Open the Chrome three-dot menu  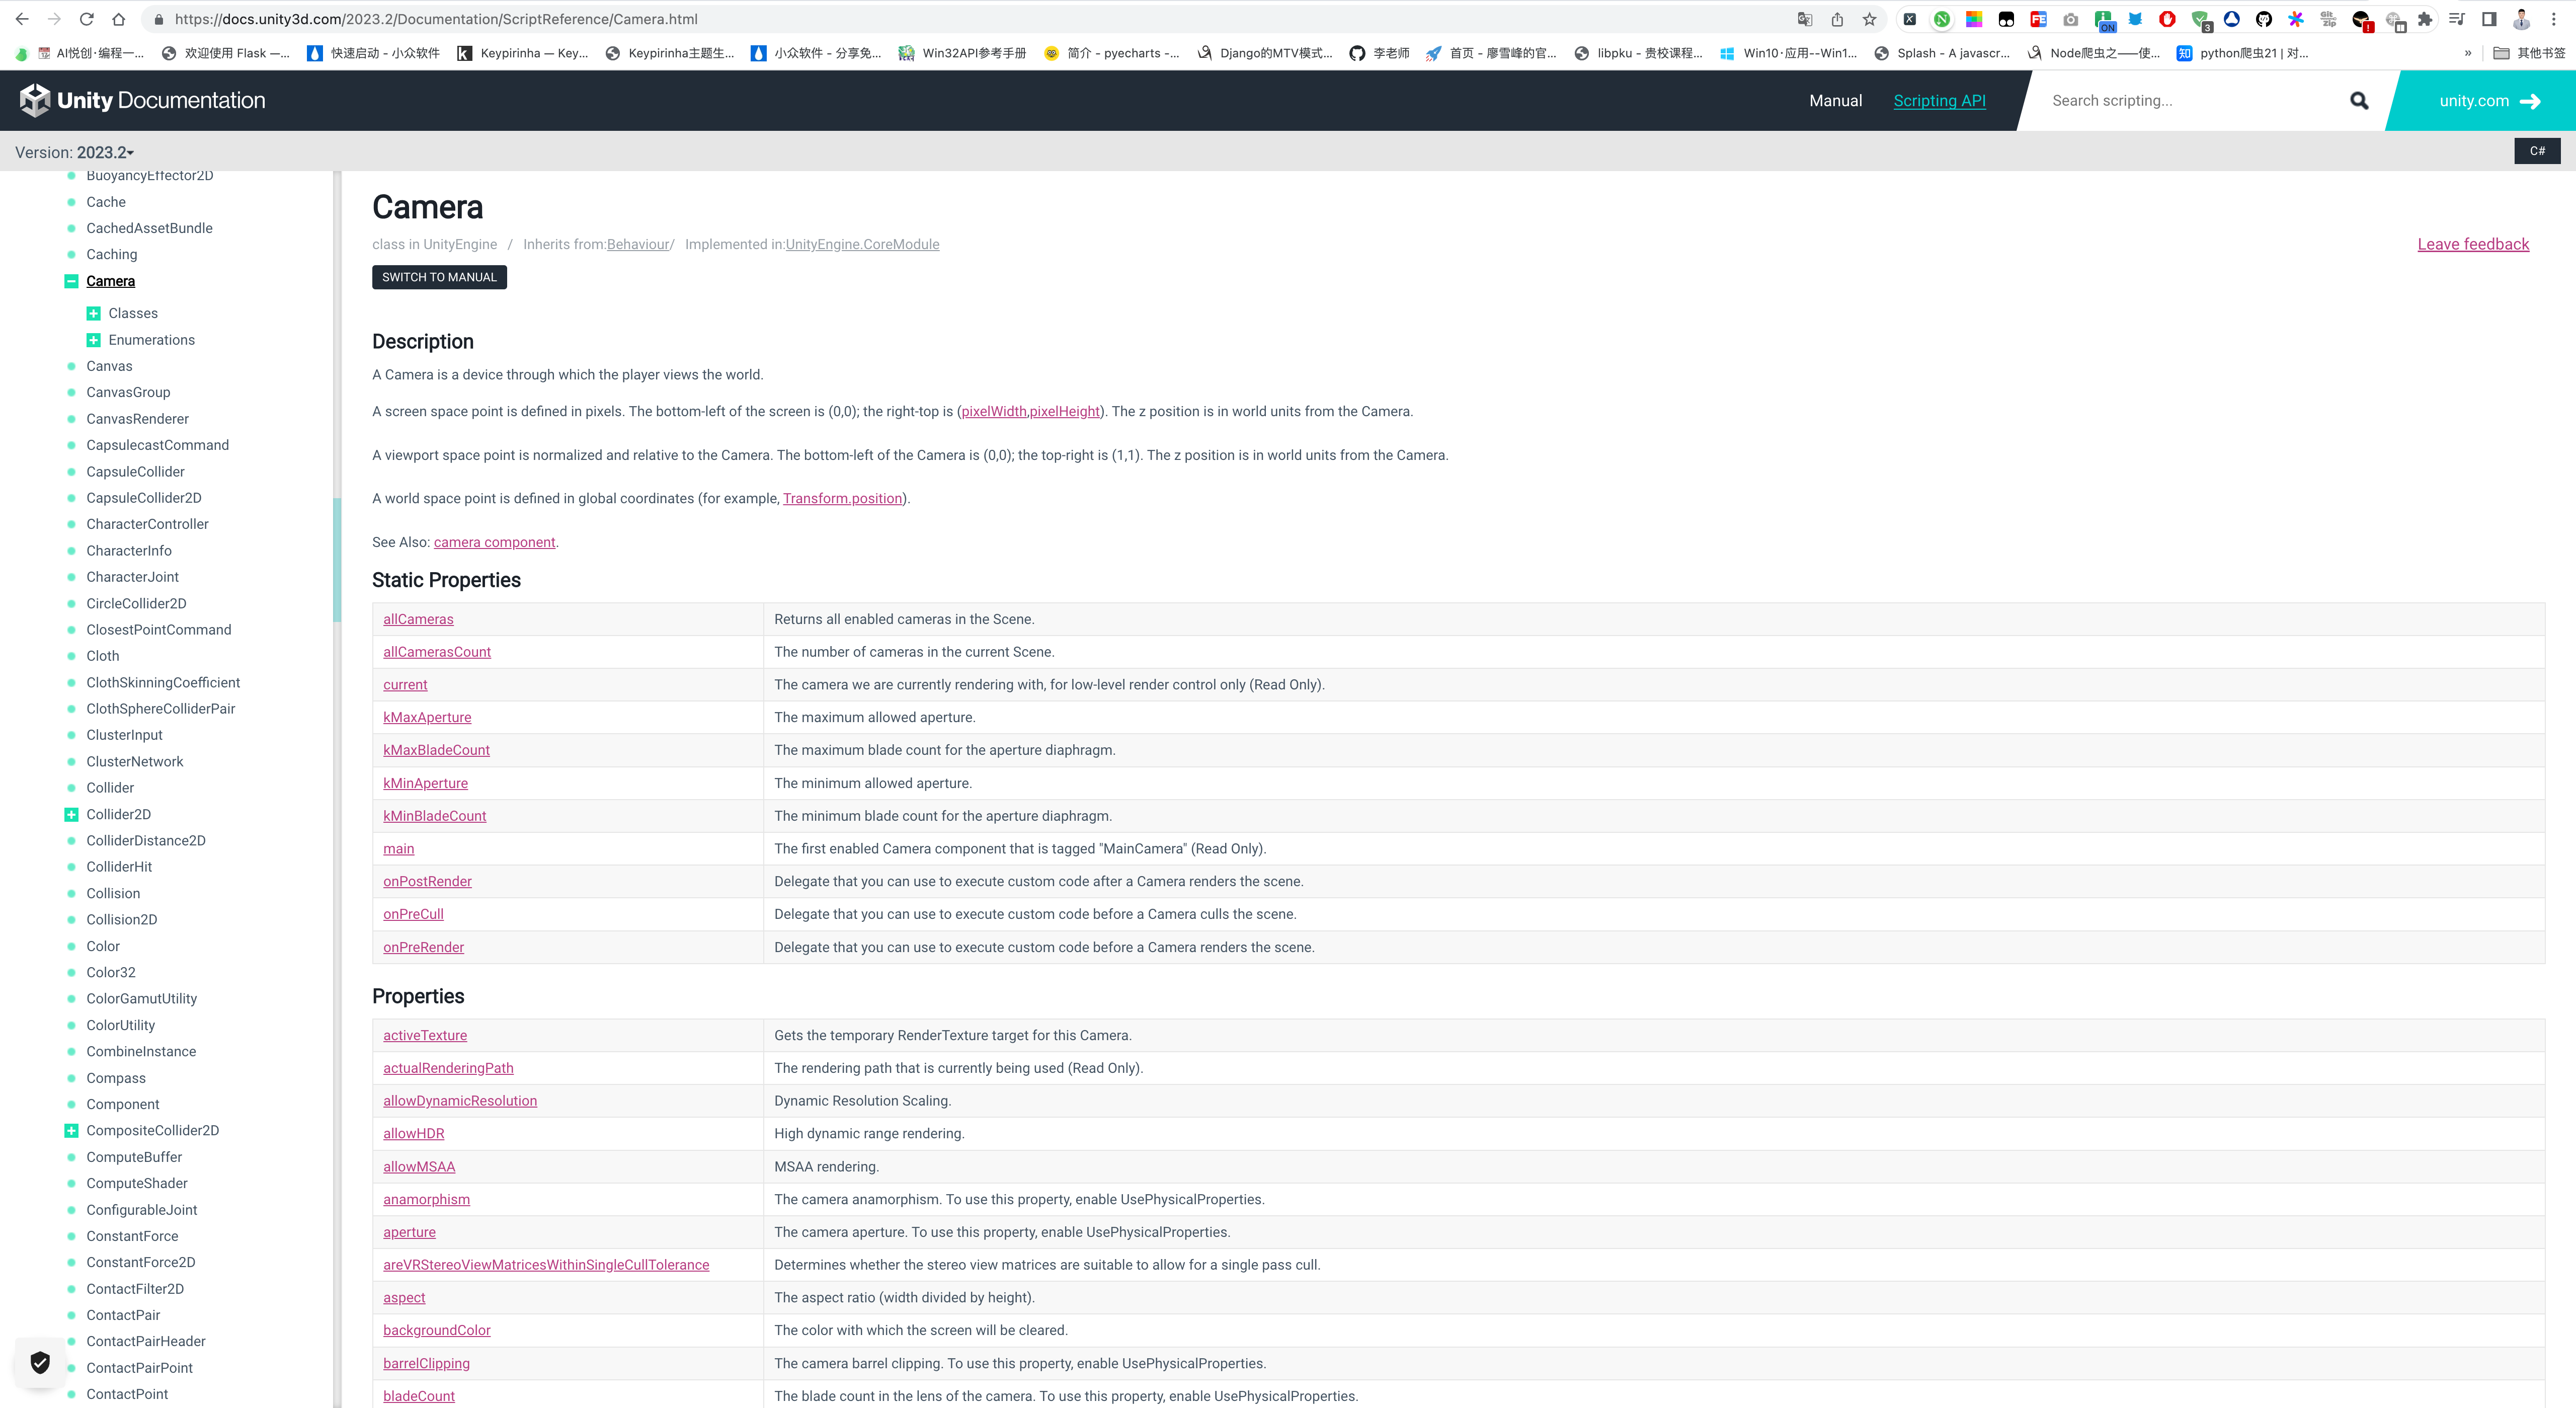click(x=2553, y=19)
